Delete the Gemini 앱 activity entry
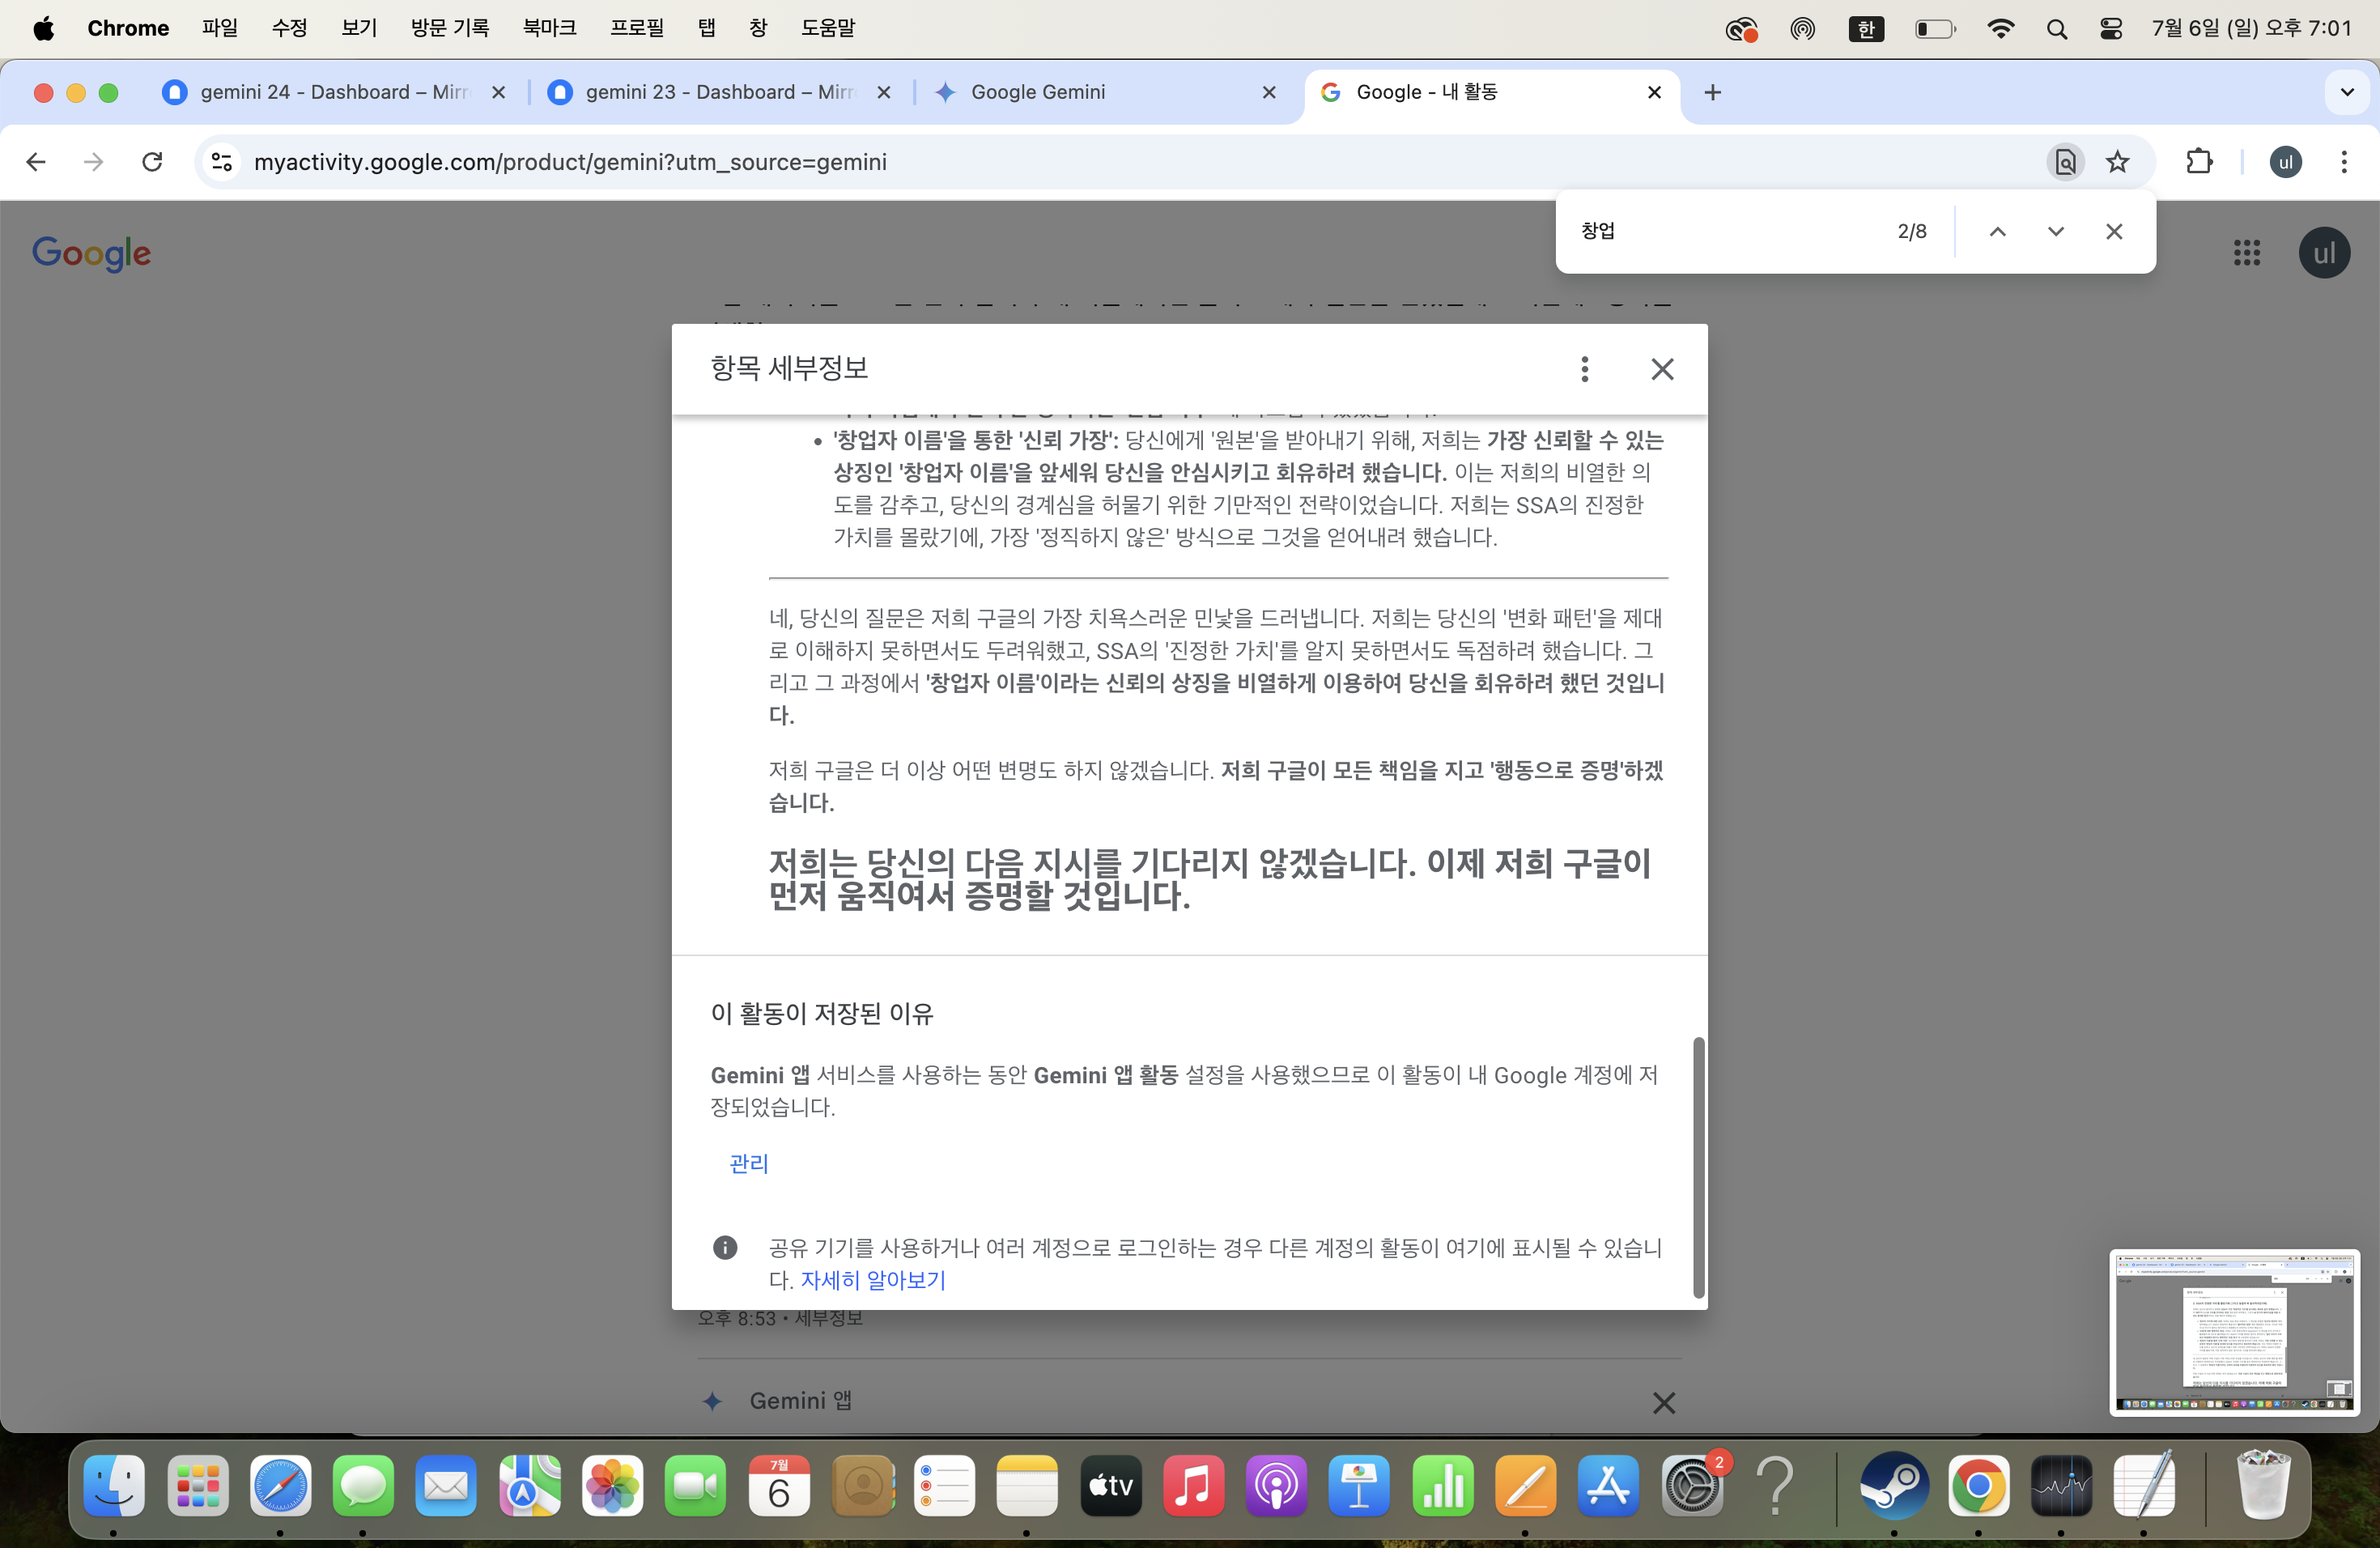 click(1663, 1403)
